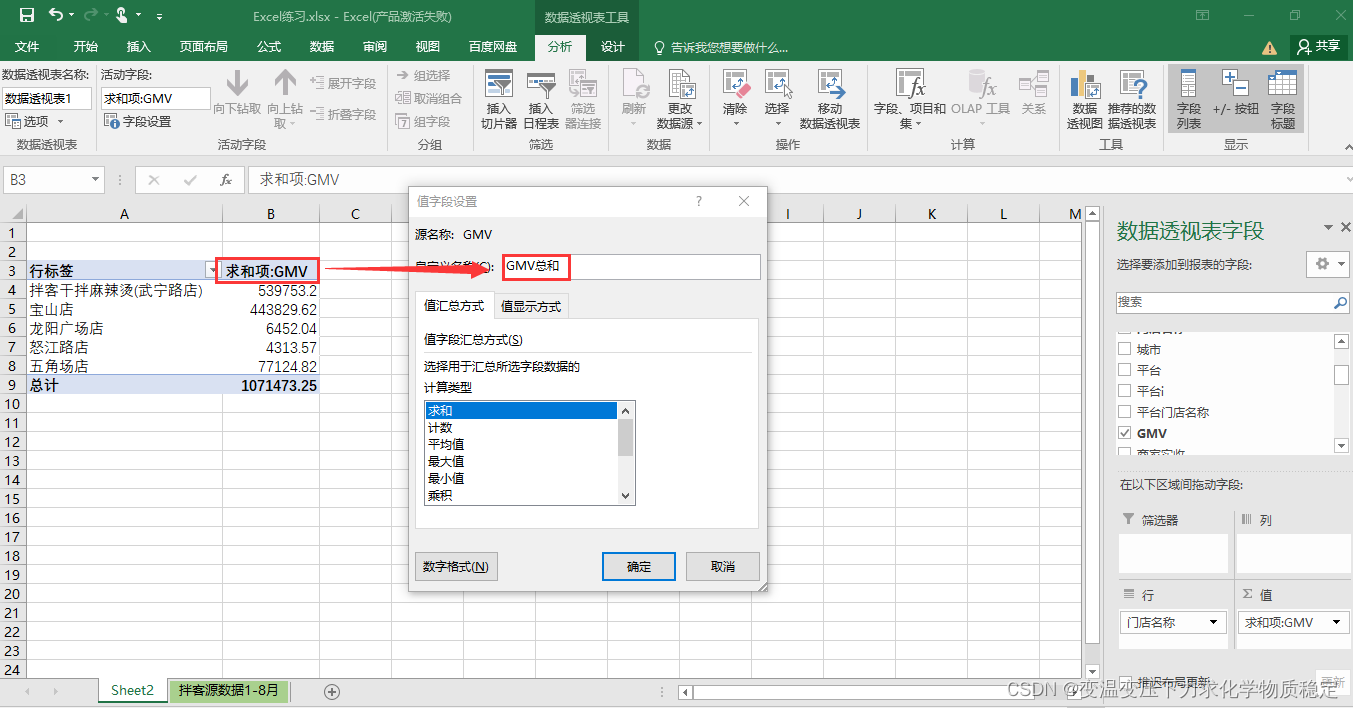Screen dimensions: 1353x708
Task: Click Insert Slicer (插入切片器) icon
Action: point(498,84)
